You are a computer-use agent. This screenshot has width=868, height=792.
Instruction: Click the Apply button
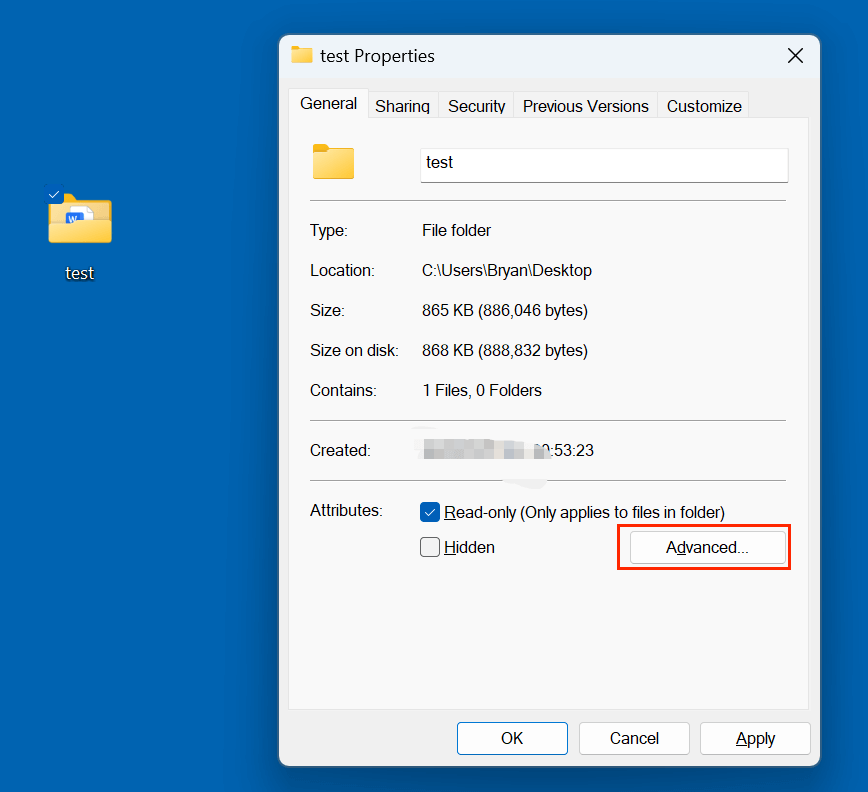(755, 738)
